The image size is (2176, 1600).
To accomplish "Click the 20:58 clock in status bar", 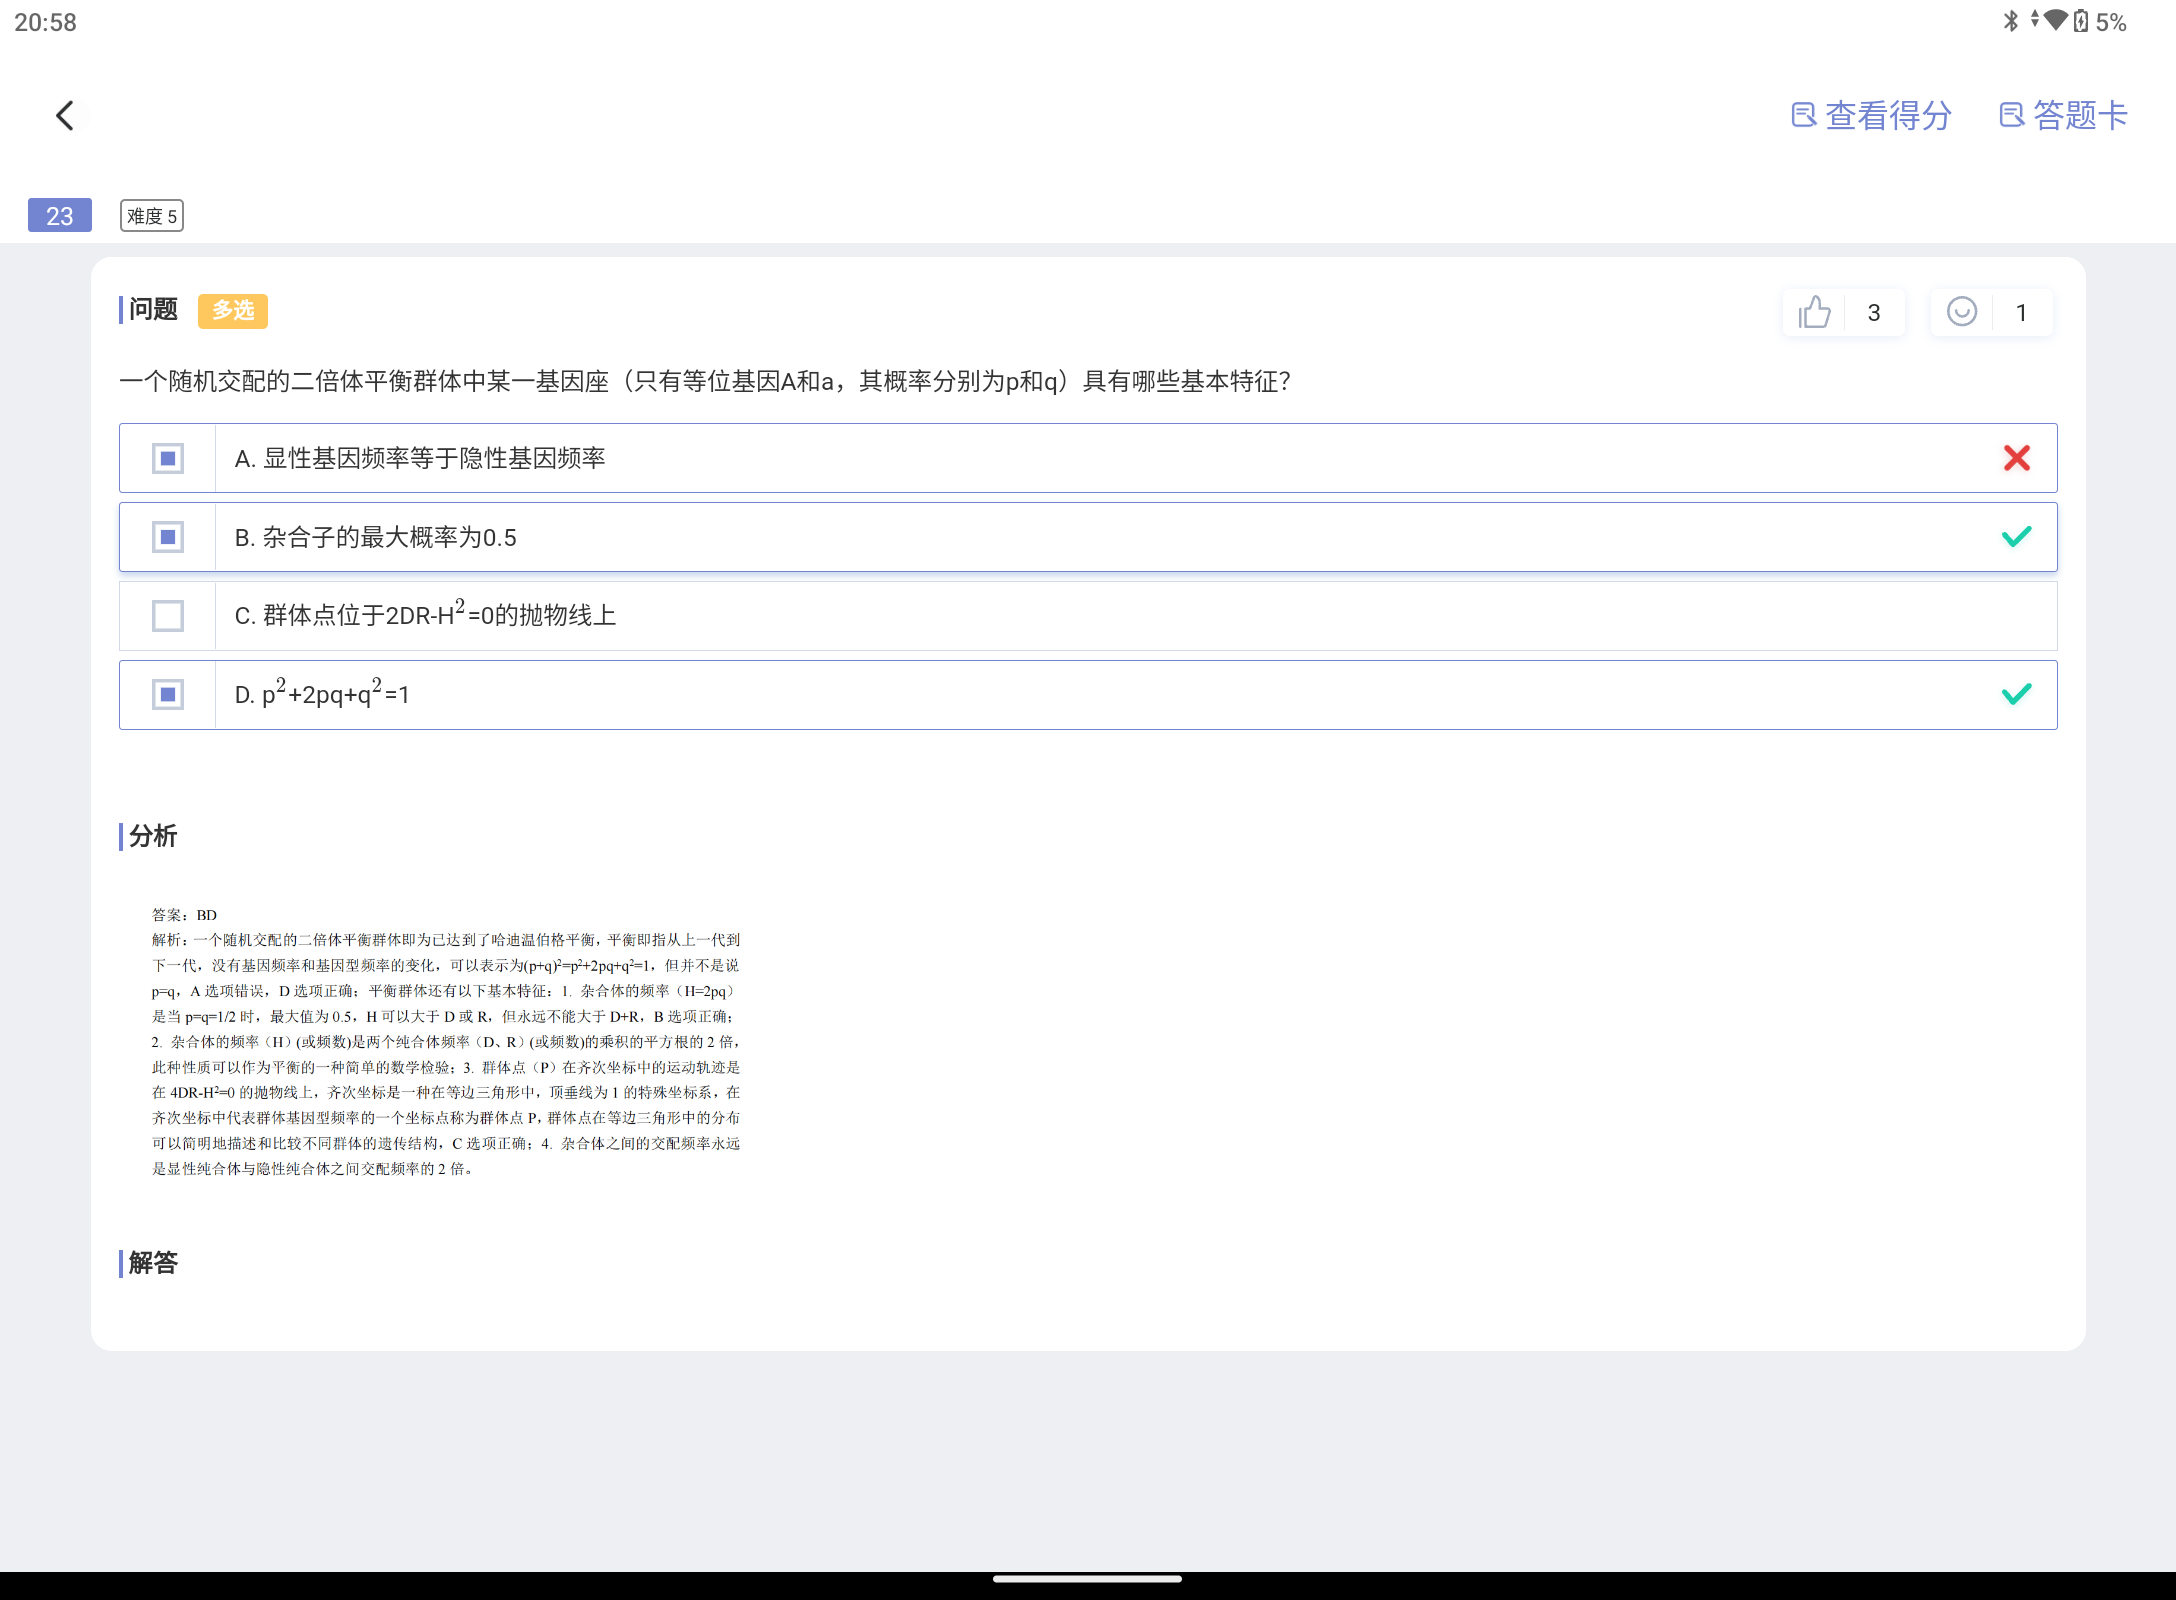I will click(x=45, y=22).
